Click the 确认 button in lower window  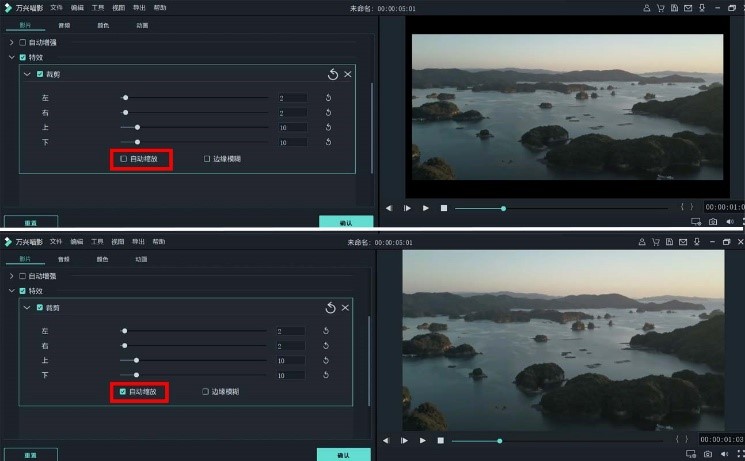point(344,454)
